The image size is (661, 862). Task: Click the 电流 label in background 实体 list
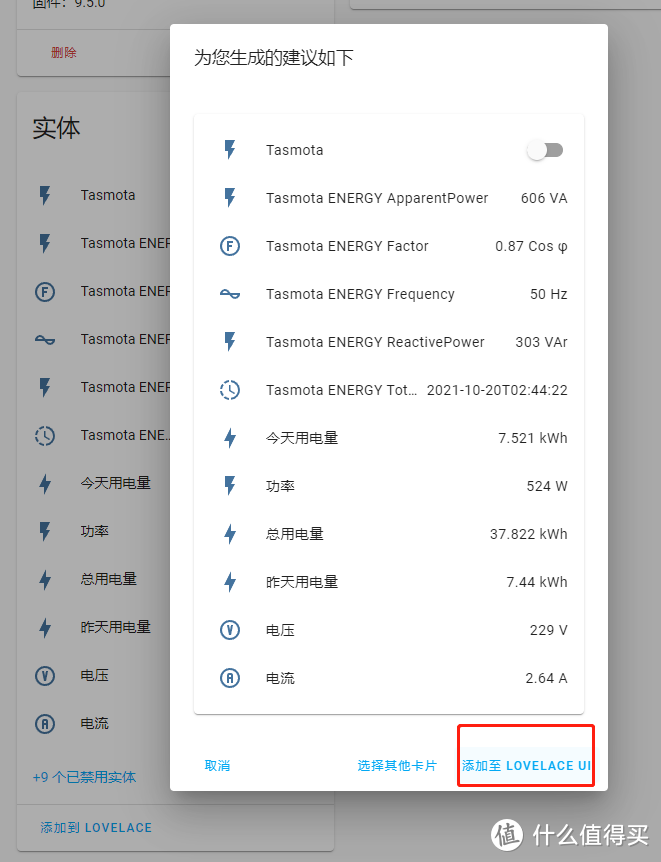(x=95, y=723)
